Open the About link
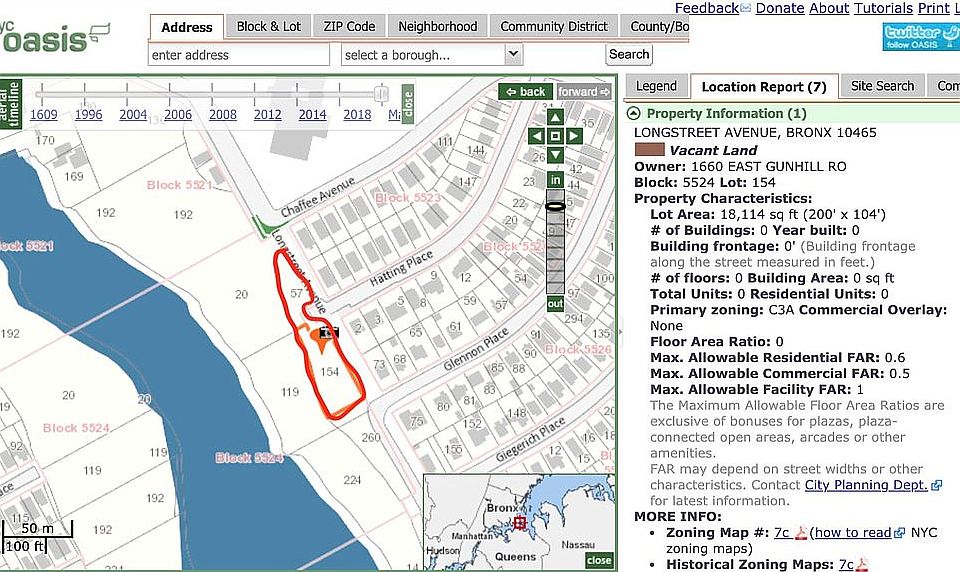The height and width of the screenshot is (572, 960). 829,8
